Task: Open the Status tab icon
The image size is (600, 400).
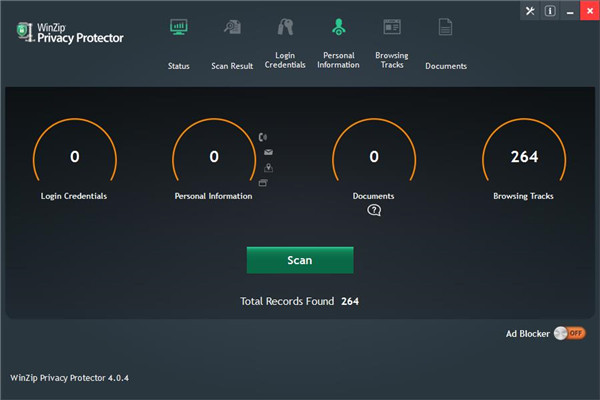Action: pyautogui.click(x=178, y=28)
